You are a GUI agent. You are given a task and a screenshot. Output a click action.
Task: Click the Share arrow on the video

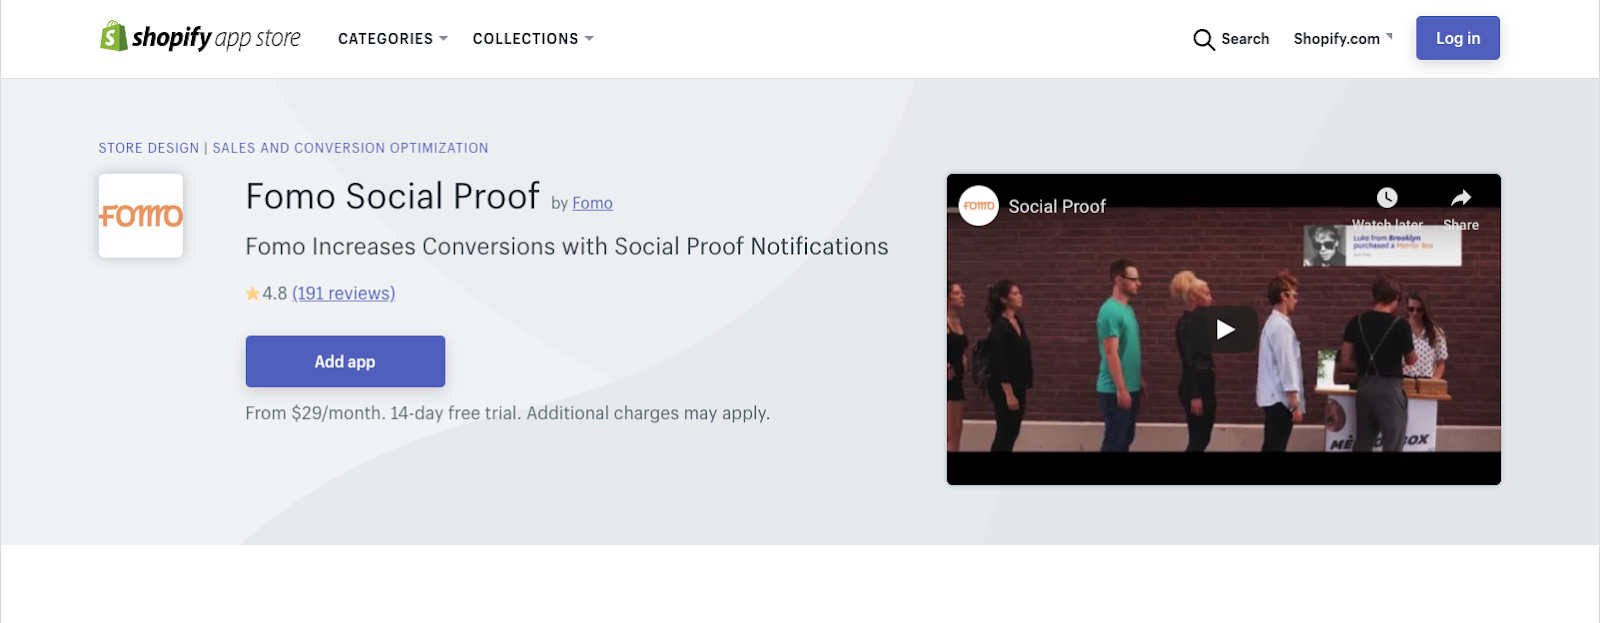pyautogui.click(x=1461, y=198)
